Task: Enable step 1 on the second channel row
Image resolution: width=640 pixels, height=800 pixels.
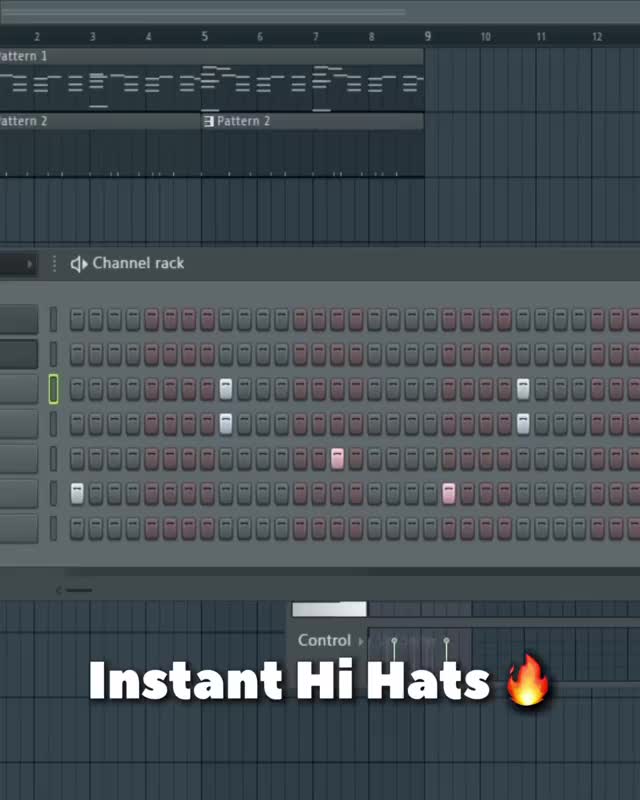Action: click(x=77, y=354)
